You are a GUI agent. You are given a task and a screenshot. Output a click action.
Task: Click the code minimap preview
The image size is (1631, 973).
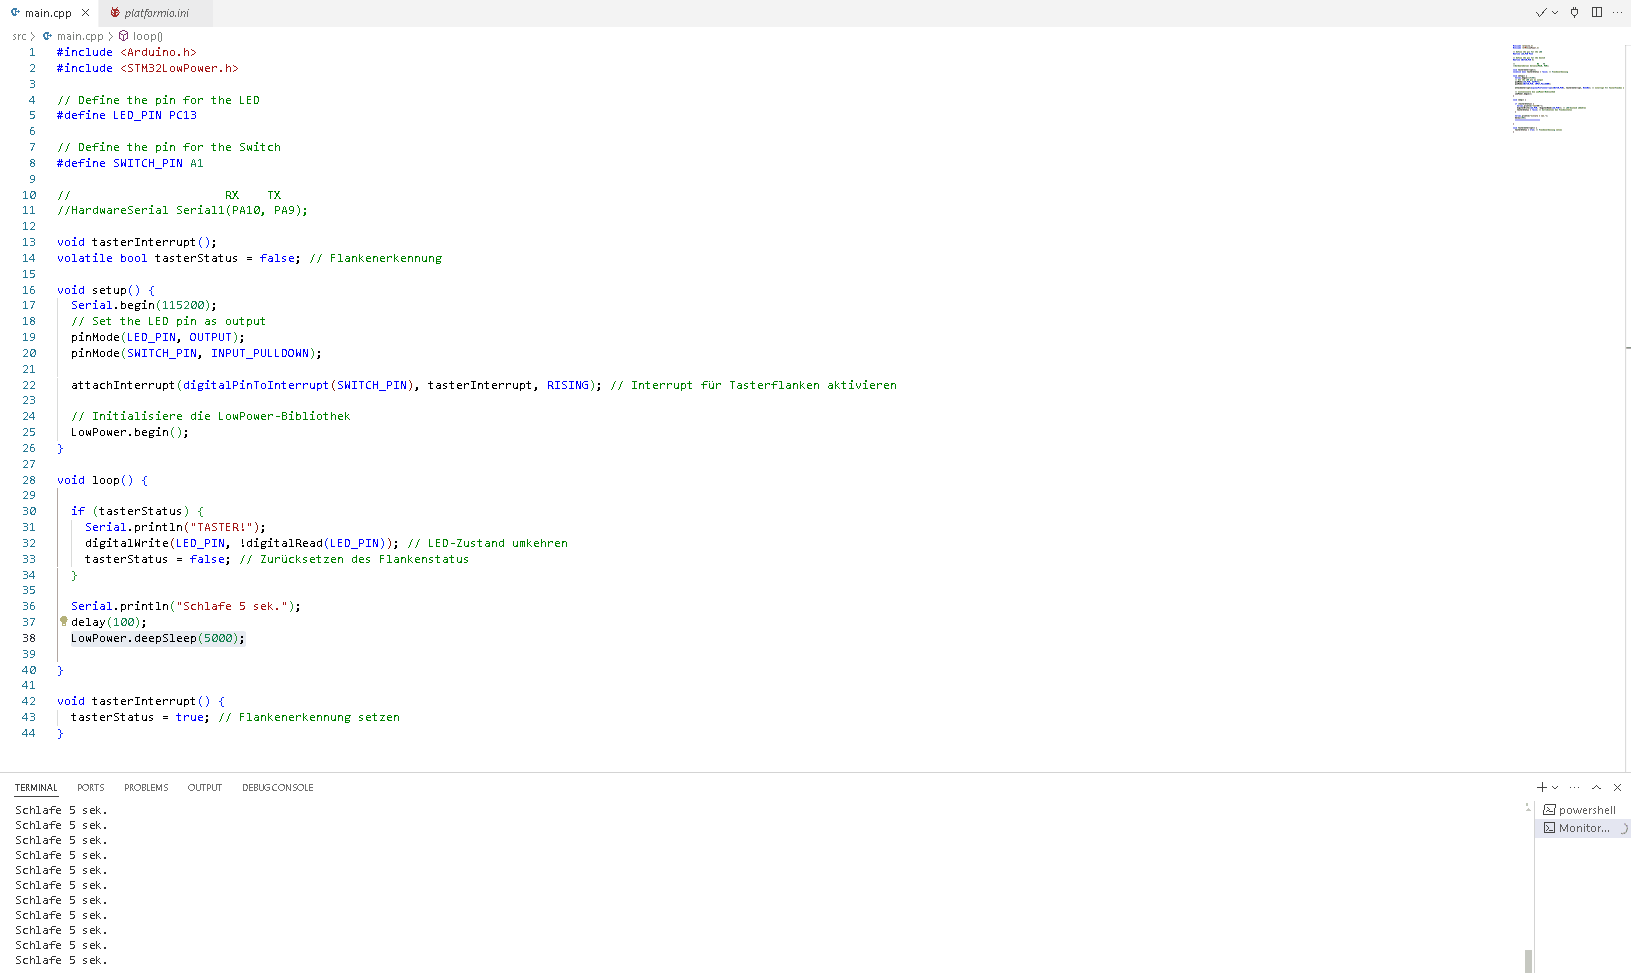click(x=1566, y=88)
